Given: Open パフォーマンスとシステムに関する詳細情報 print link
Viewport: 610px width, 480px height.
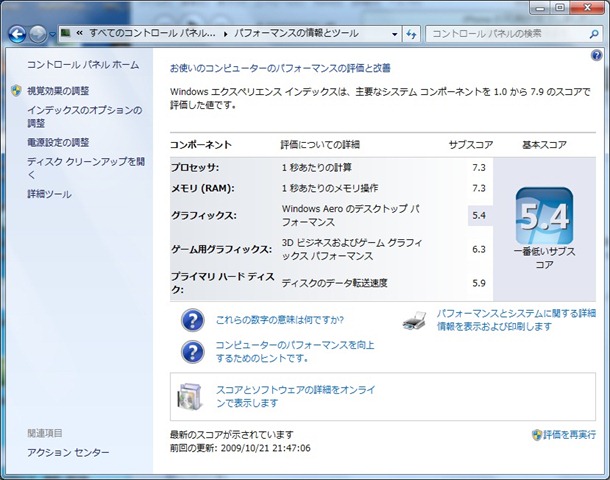Looking at the screenshot, I should pos(516,320).
